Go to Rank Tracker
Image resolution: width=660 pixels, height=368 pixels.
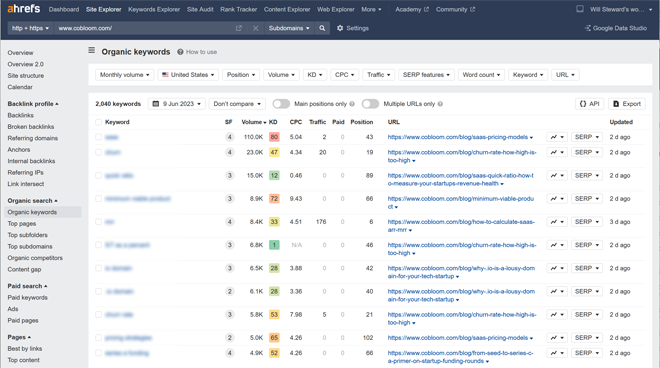point(239,9)
